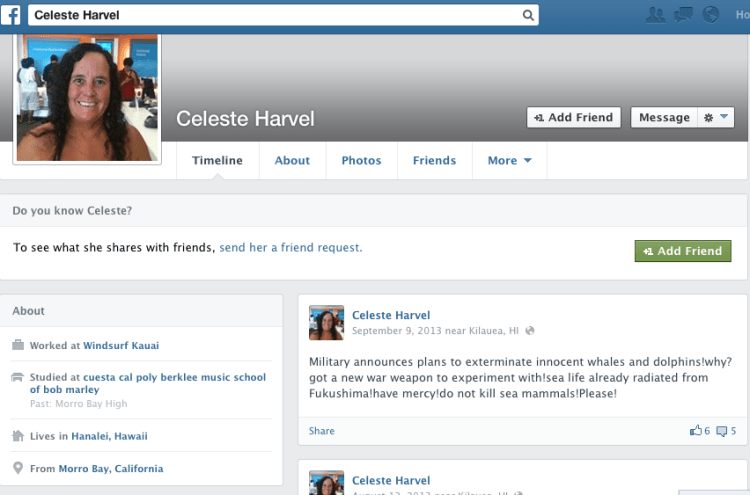Click Share on the whales post
Viewport: 750px width, 495px height.
coord(321,431)
